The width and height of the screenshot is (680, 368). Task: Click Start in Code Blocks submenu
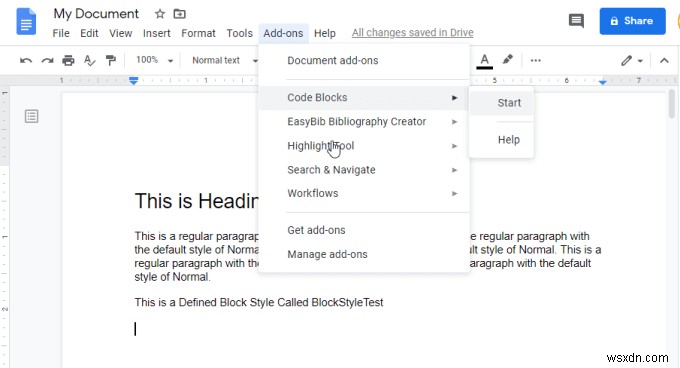click(501, 103)
